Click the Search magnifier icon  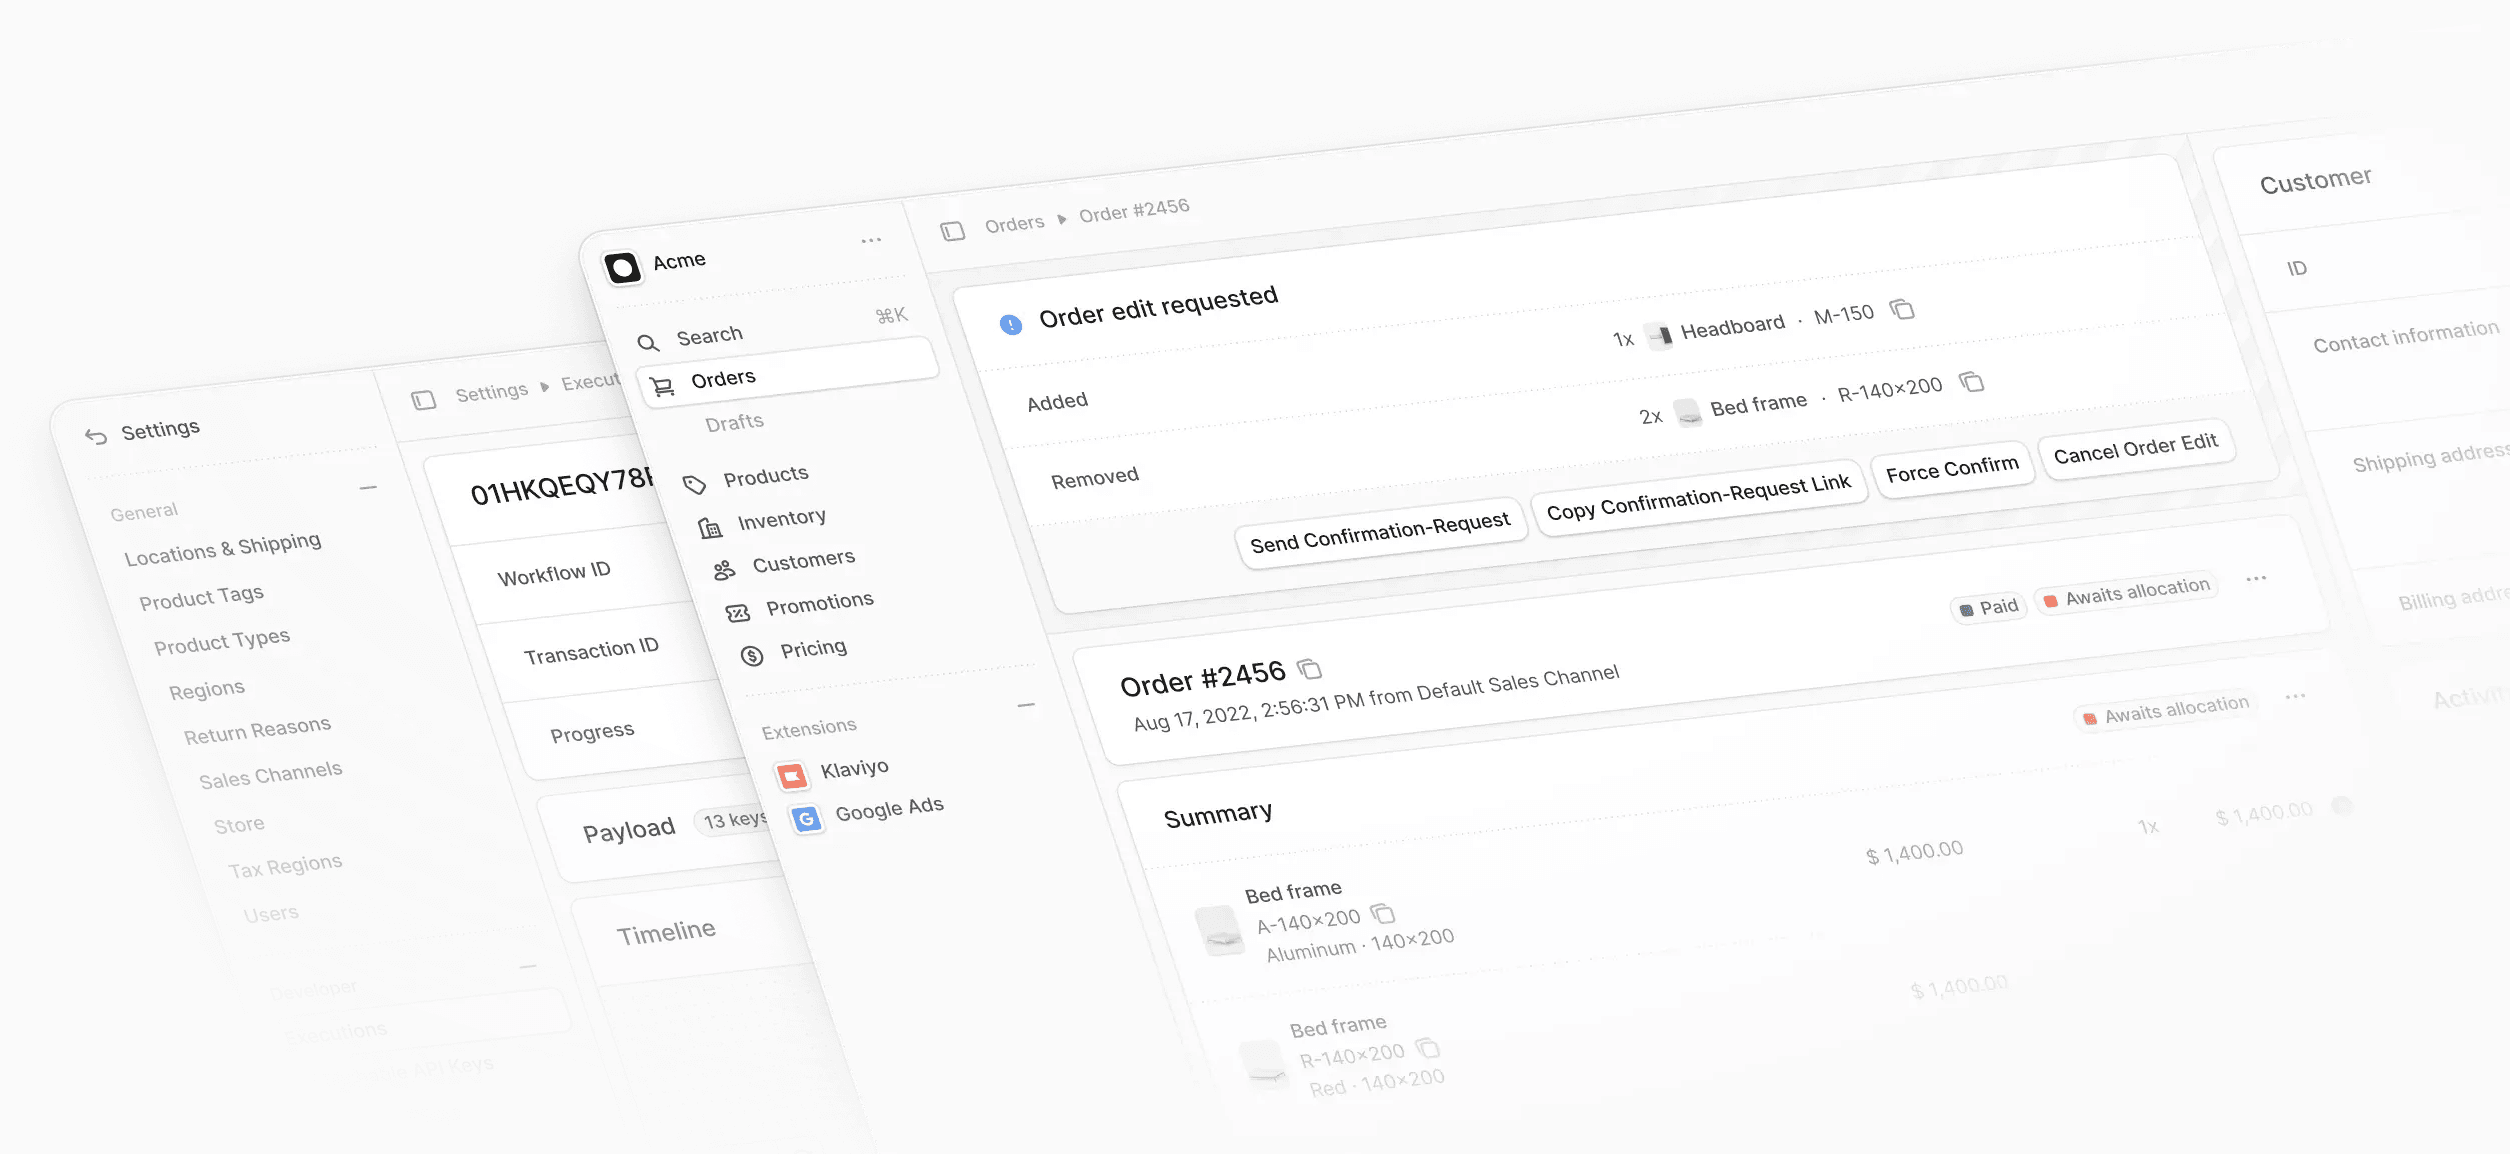(648, 343)
